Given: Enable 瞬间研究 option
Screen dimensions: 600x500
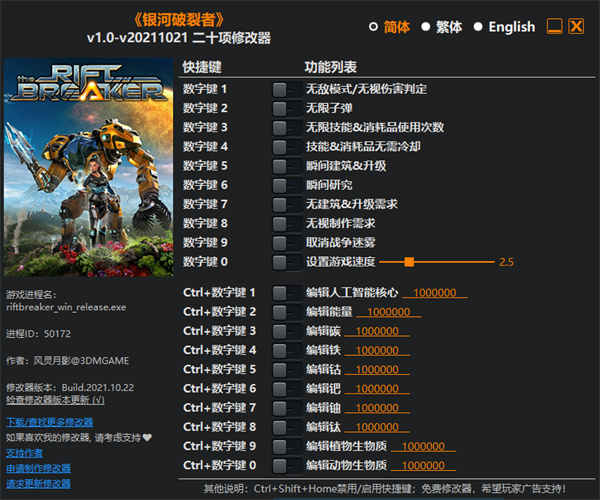Looking at the screenshot, I should click(x=286, y=185).
